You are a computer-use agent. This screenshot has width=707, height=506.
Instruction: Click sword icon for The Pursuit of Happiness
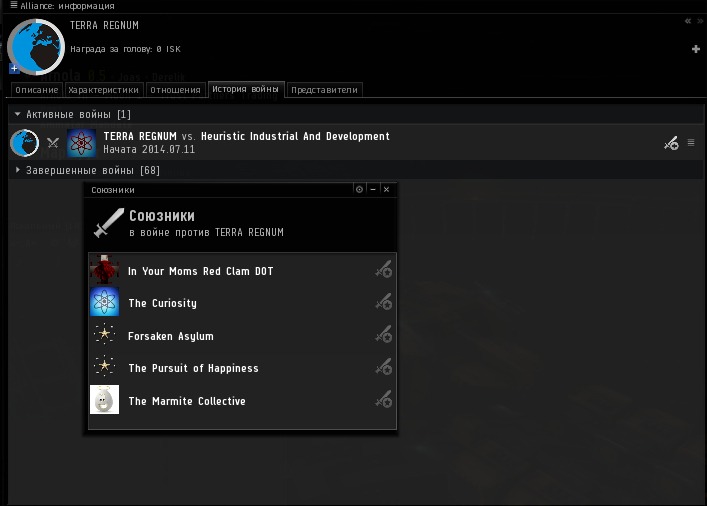(384, 367)
